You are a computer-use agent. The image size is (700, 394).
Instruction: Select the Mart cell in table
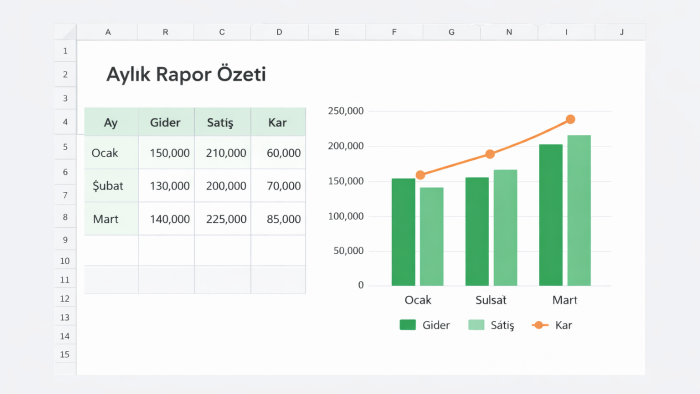111,219
